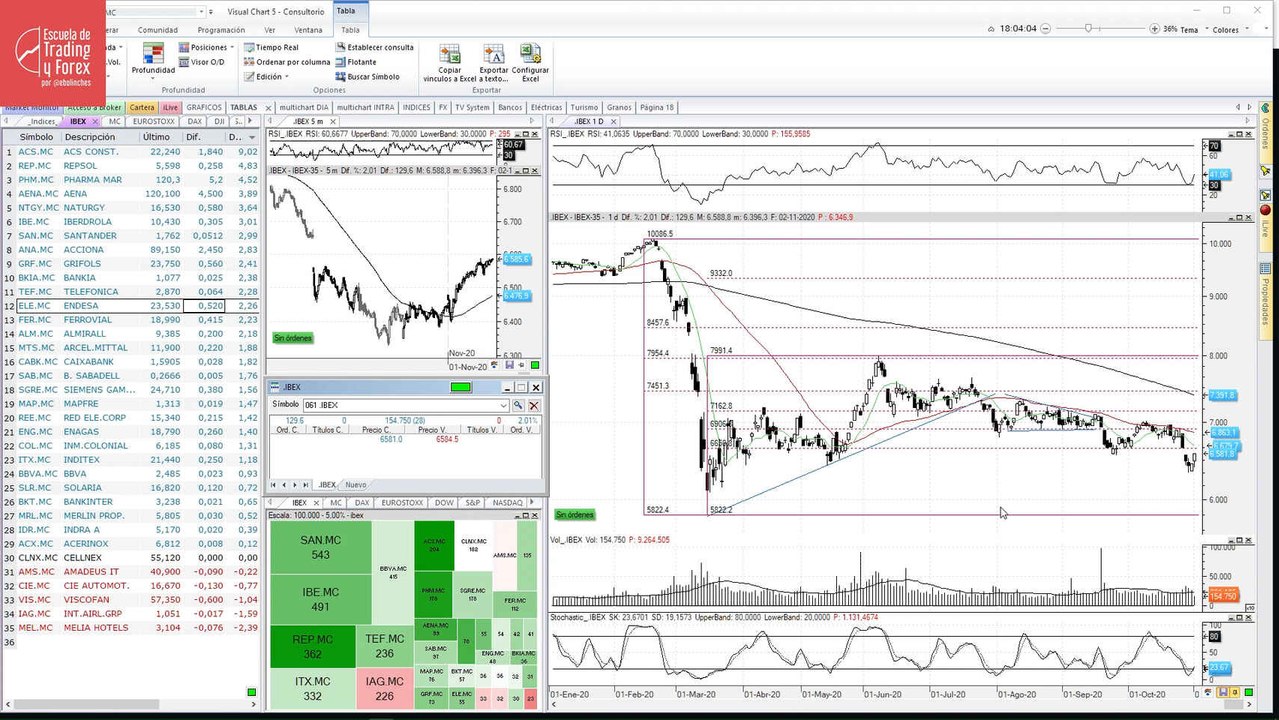
Task: Toggle the Flotante window option
Action: 355,62
